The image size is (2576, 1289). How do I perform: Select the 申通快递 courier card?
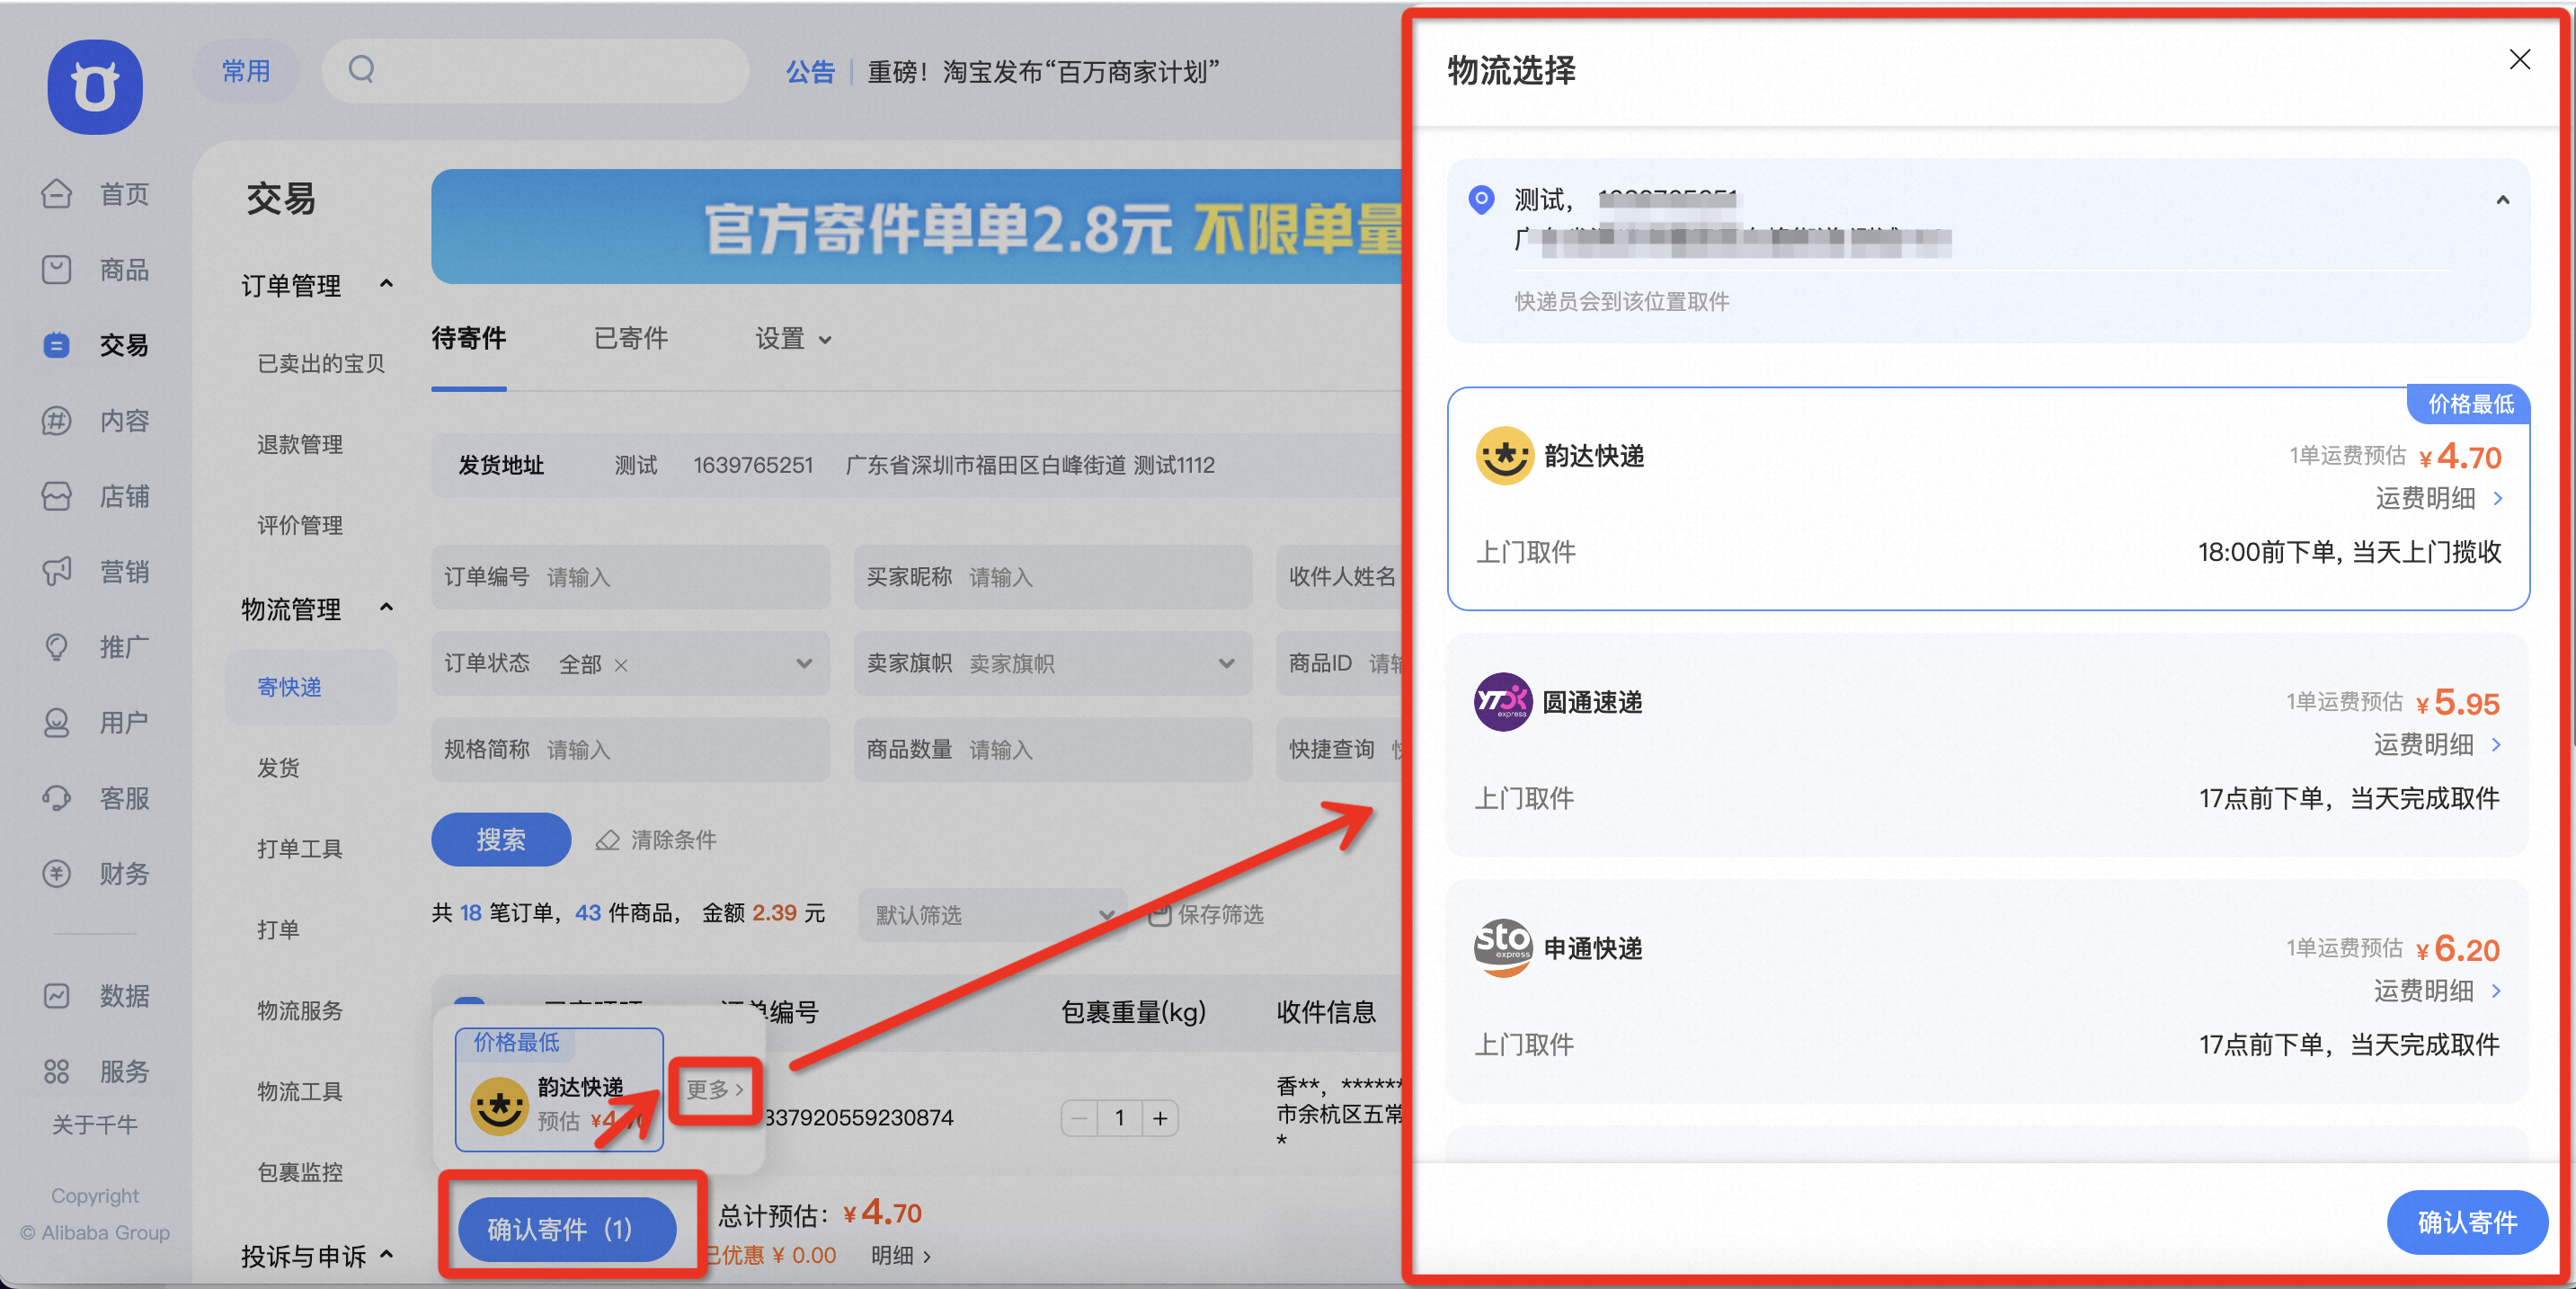(x=1987, y=991)
